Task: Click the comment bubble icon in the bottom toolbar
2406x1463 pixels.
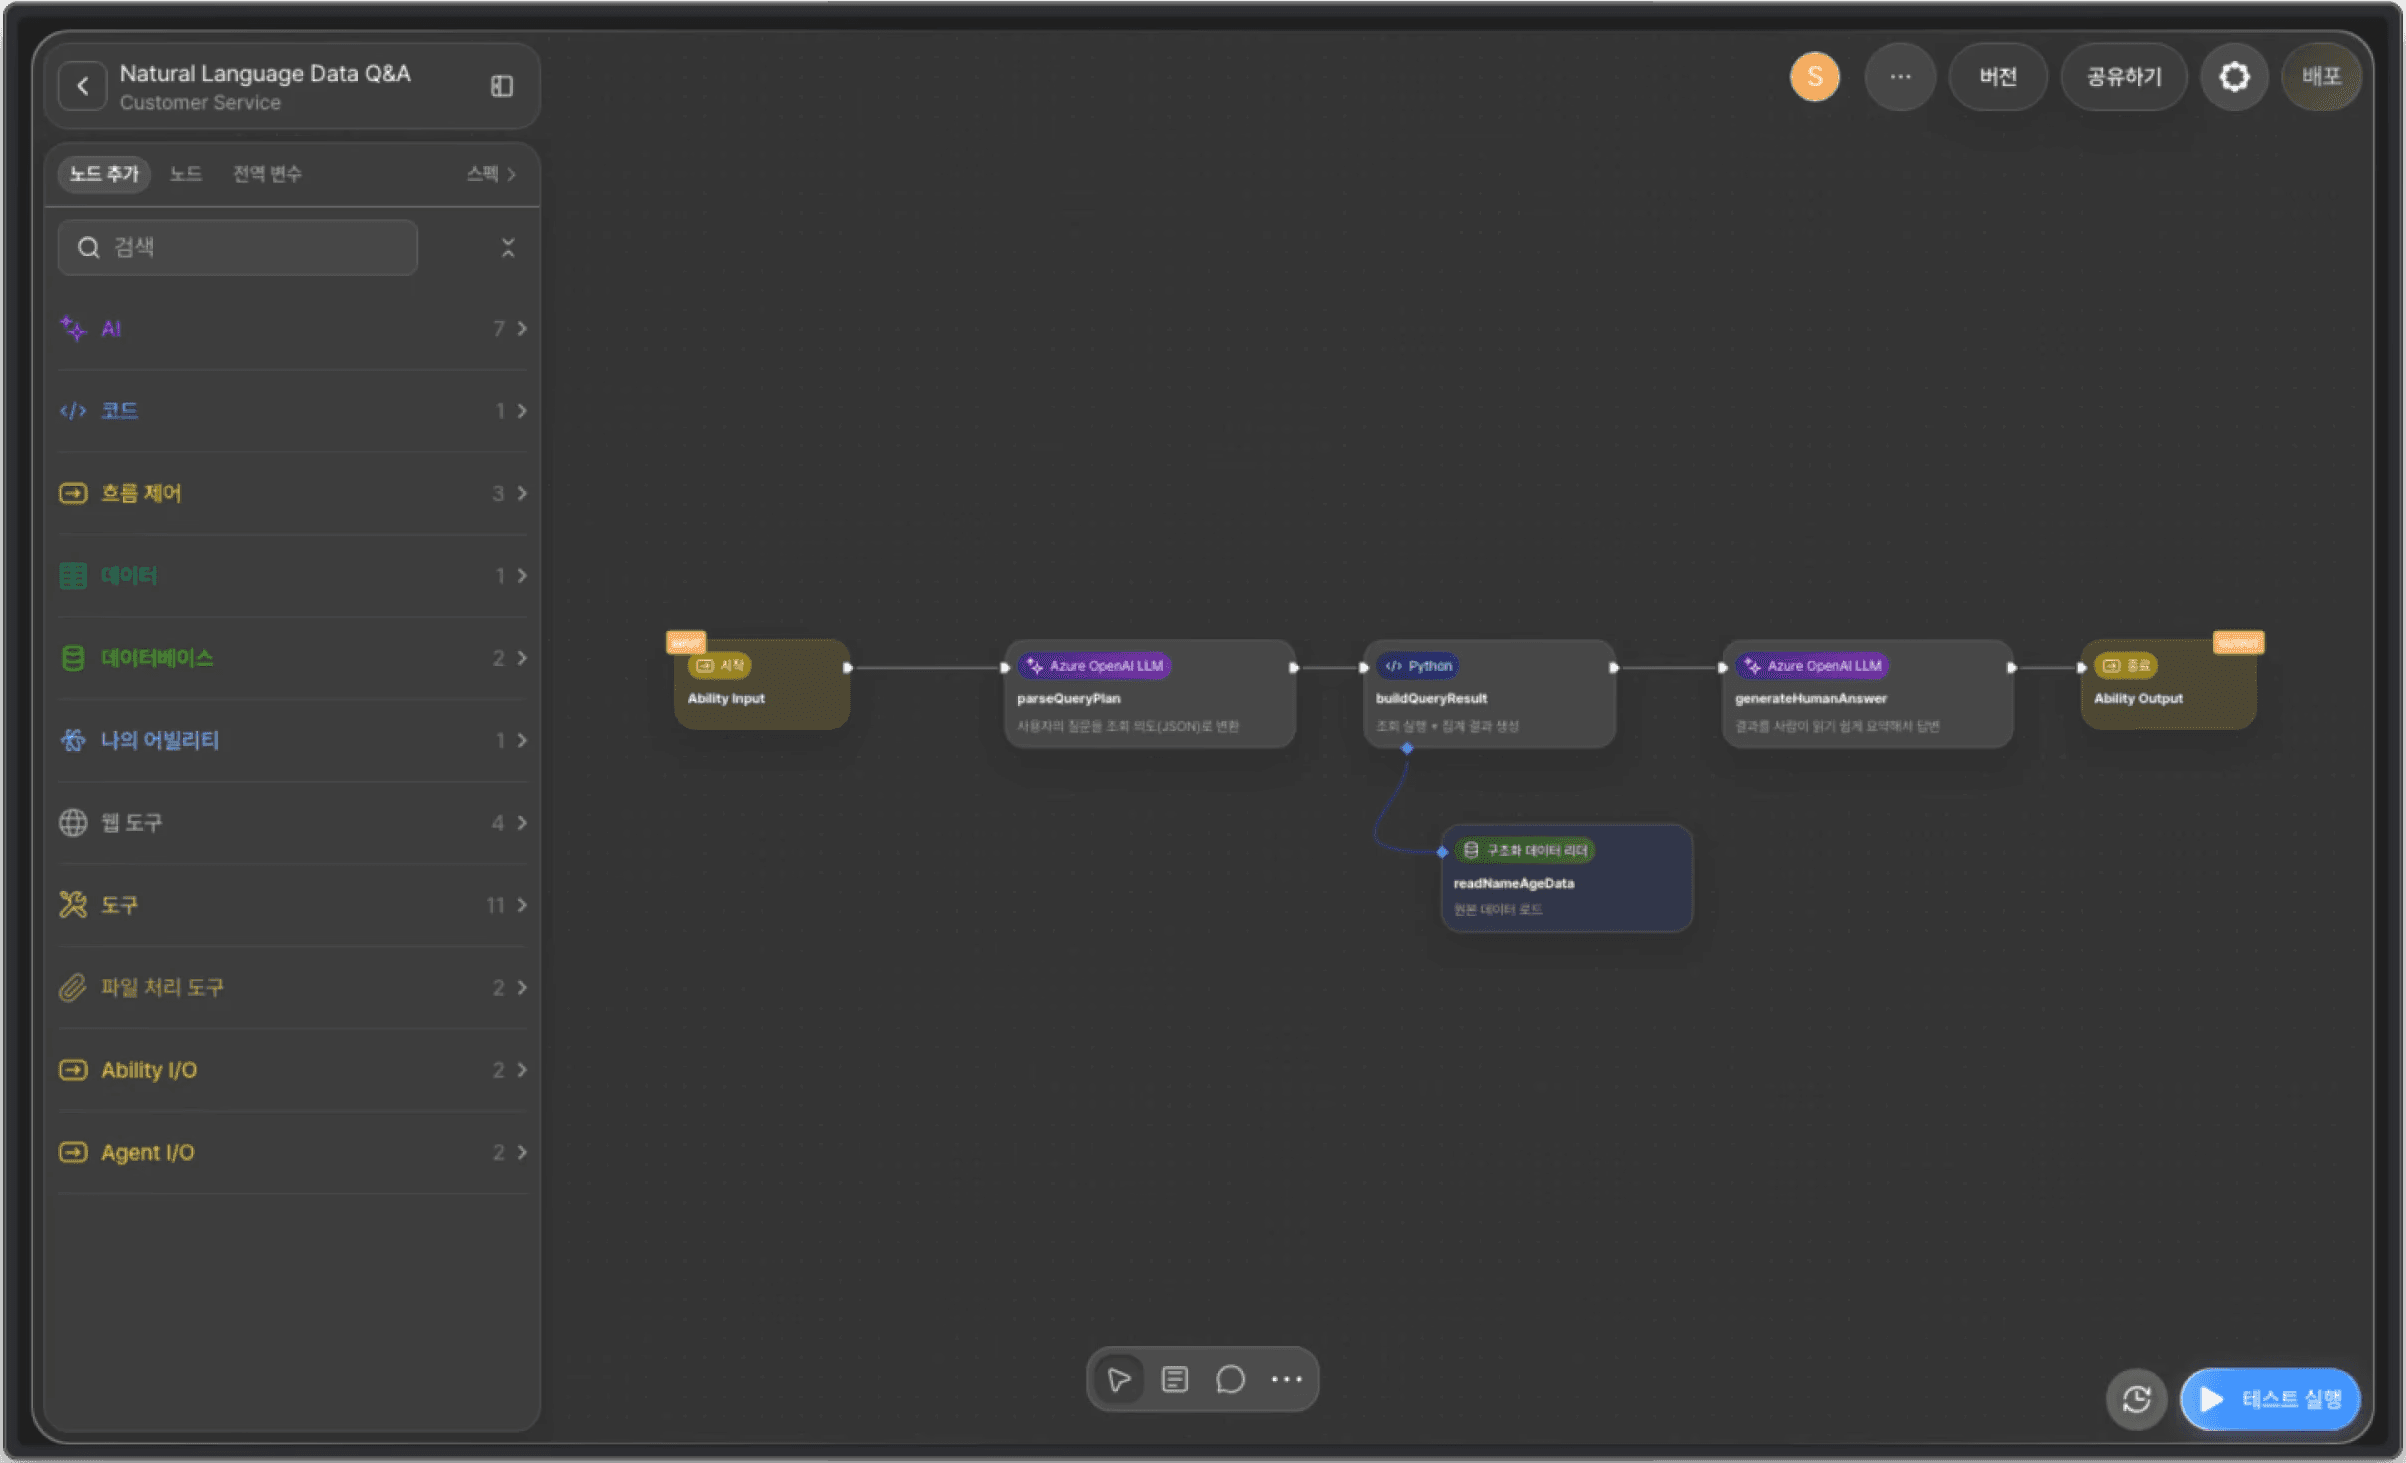Action: click(1230, 1379)
